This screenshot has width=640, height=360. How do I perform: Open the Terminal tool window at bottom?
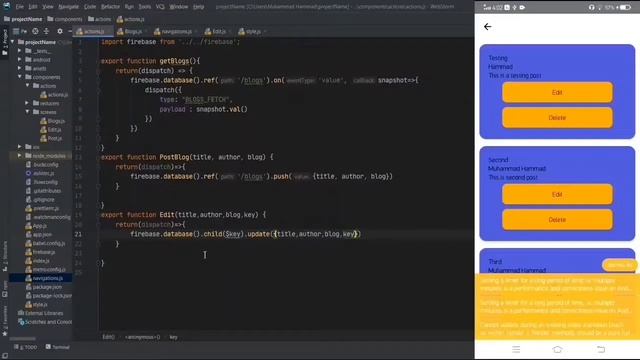coord(58,347)
